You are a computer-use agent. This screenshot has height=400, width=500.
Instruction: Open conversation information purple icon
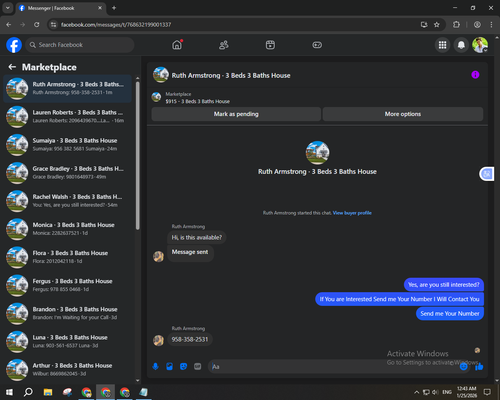[475, 75]
